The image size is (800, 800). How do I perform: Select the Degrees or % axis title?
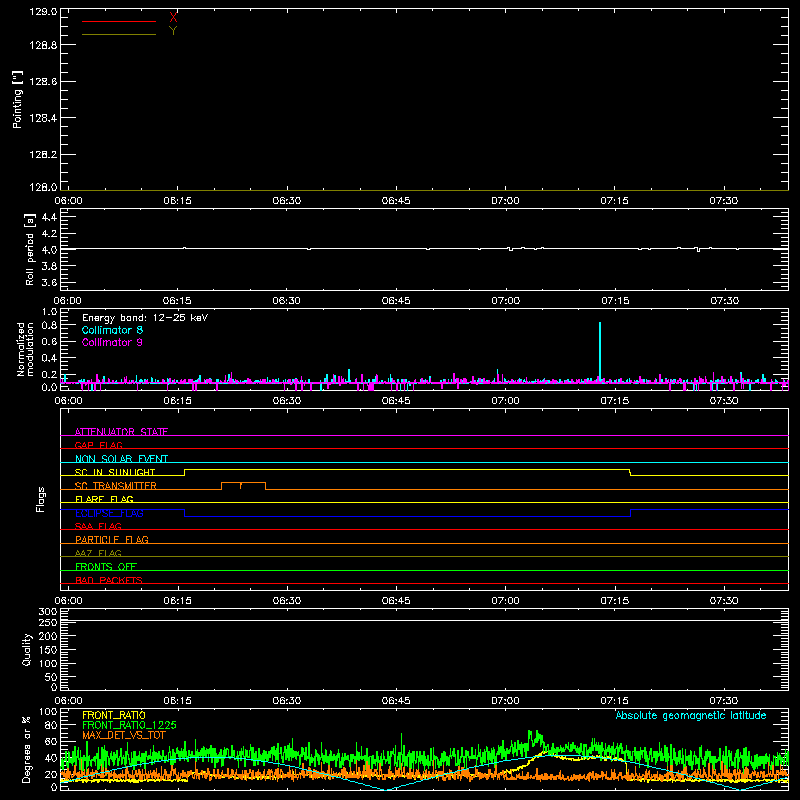27,749
